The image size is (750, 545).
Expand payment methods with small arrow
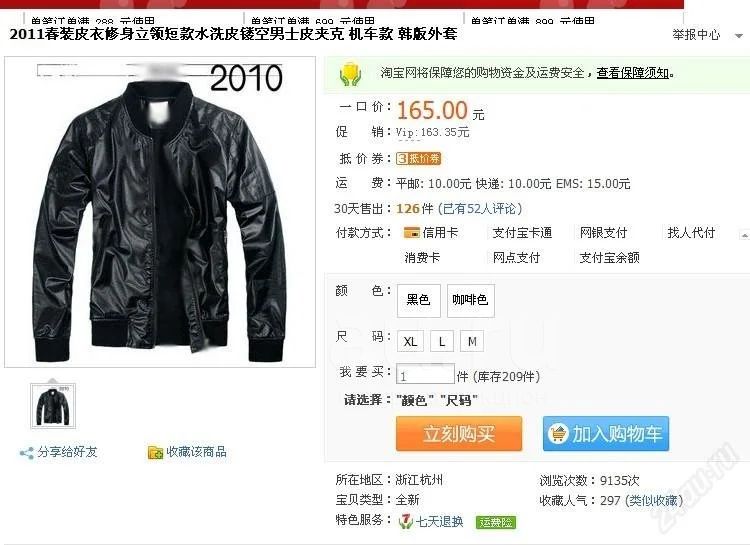(744, 235)
